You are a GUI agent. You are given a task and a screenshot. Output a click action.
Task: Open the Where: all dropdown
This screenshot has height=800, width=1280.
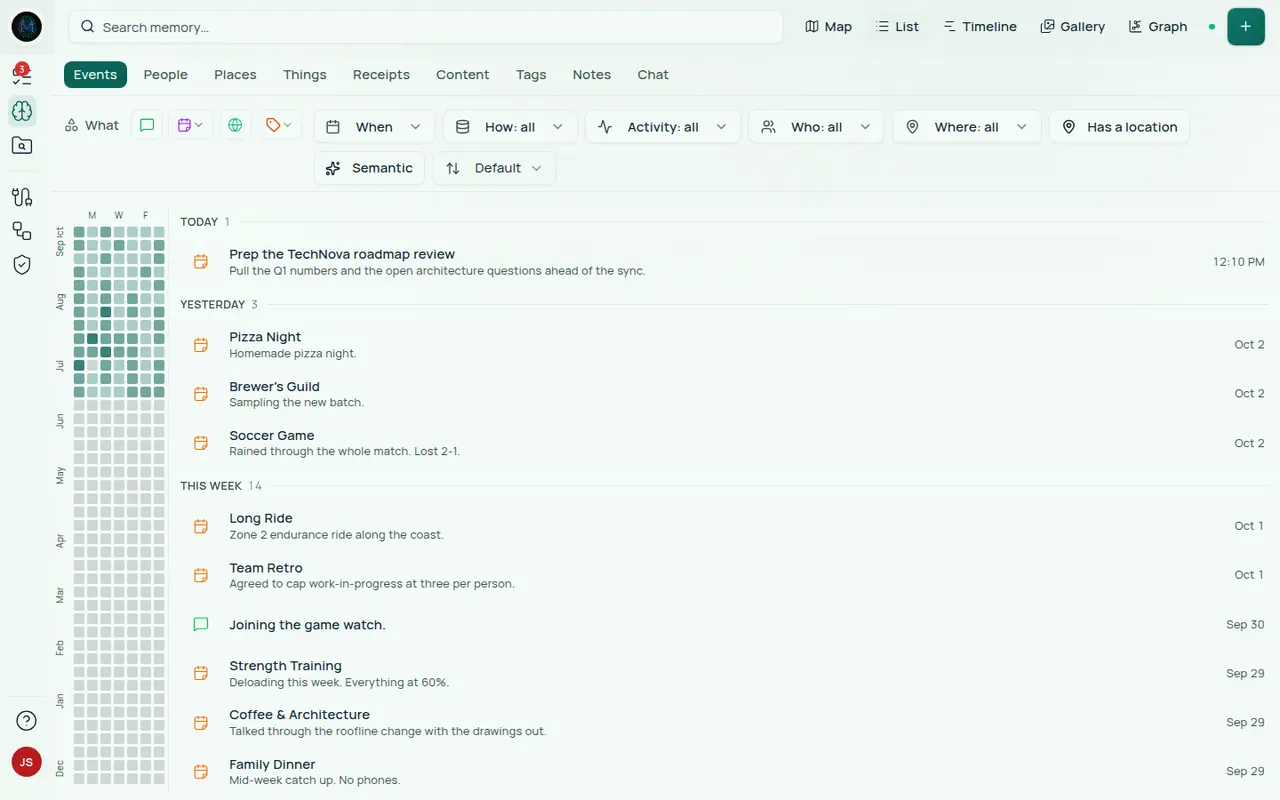coord(967,127)
